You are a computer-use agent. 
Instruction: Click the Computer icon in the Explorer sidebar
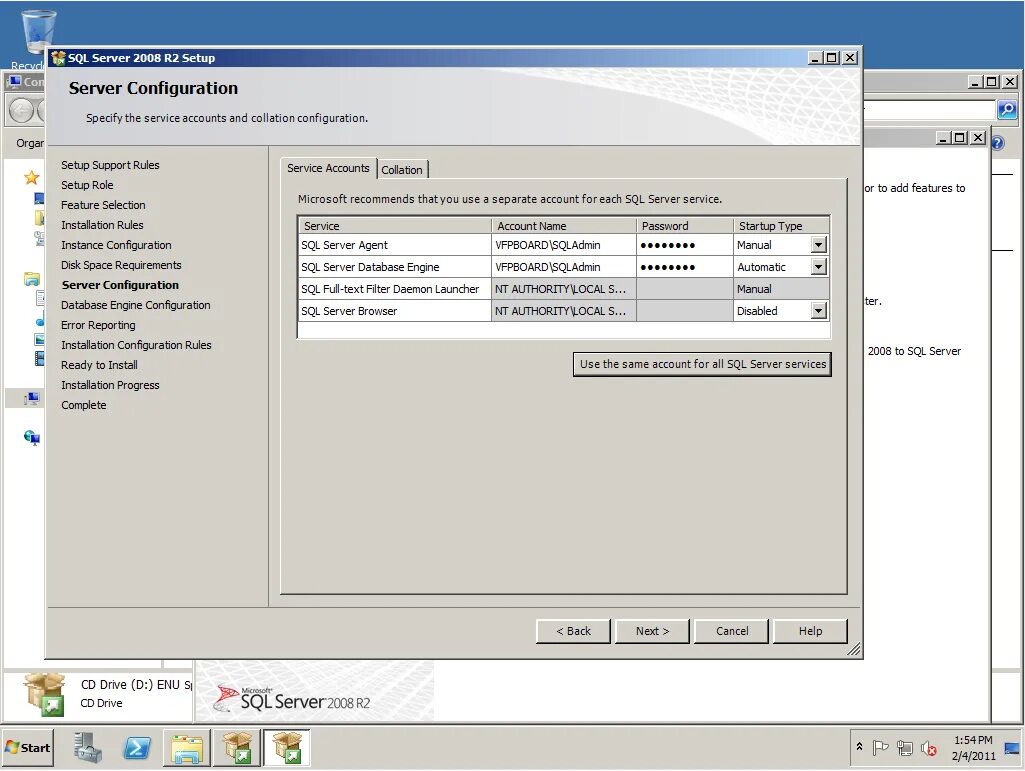pyautogui.click(x=31, y=398)
